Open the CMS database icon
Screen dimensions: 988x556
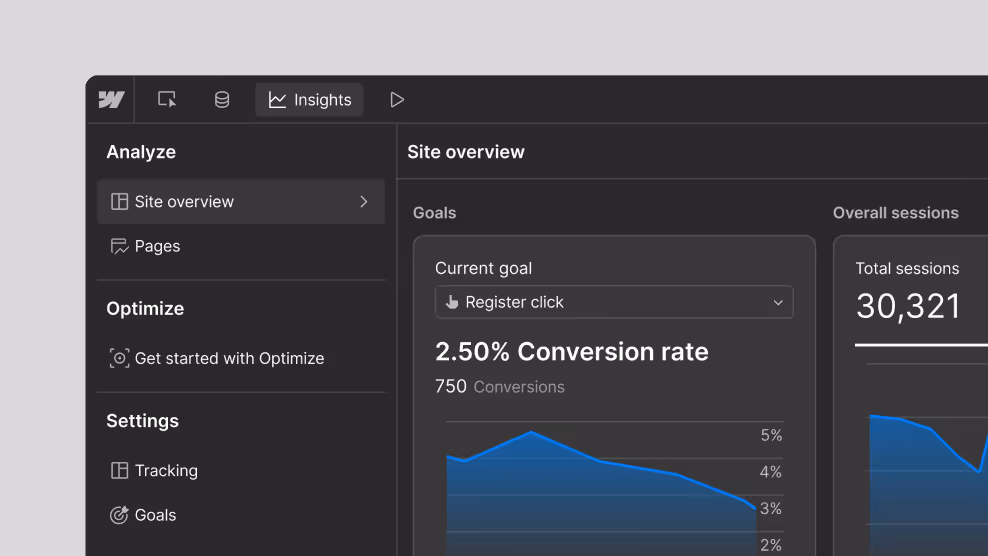(222, 100)
